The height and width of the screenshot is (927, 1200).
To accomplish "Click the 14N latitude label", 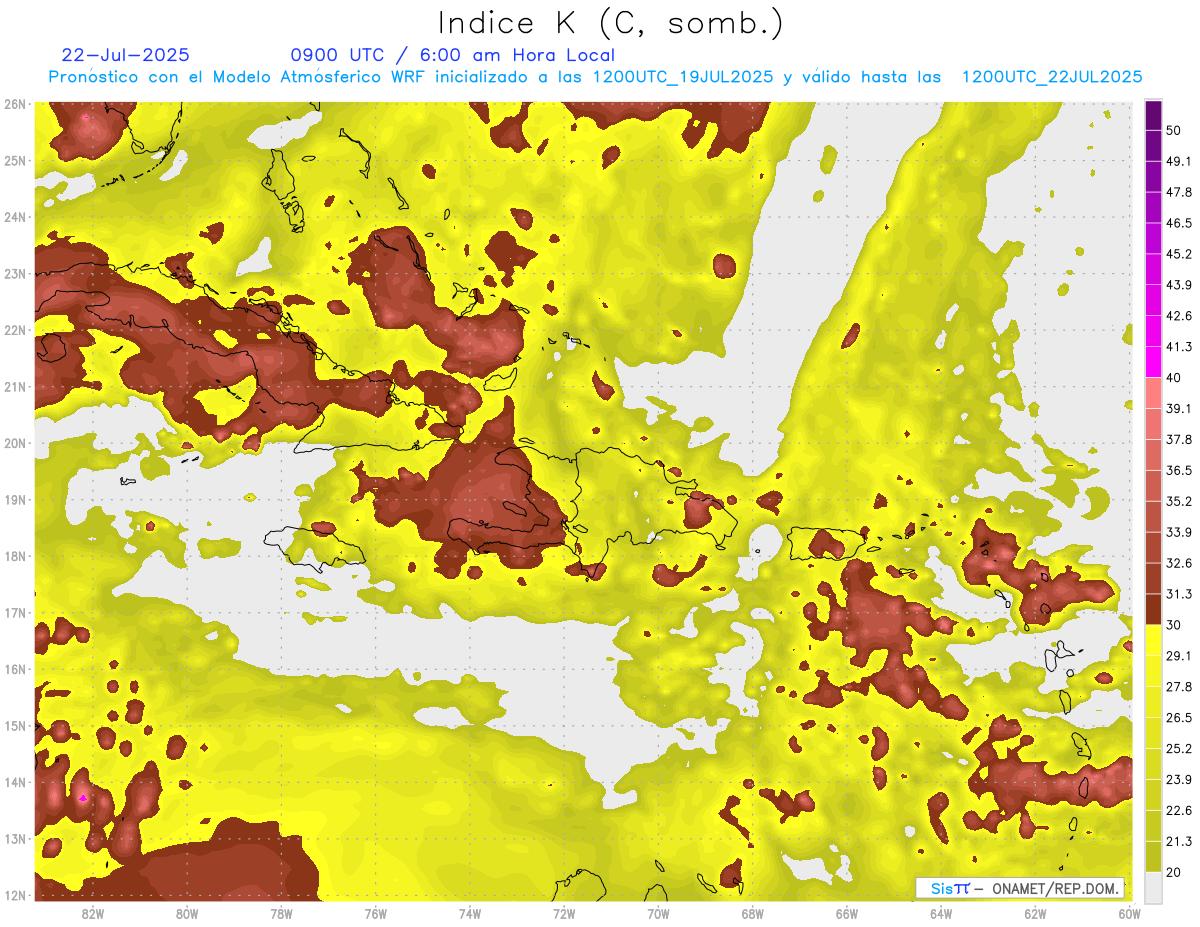I will coord(14,781).
